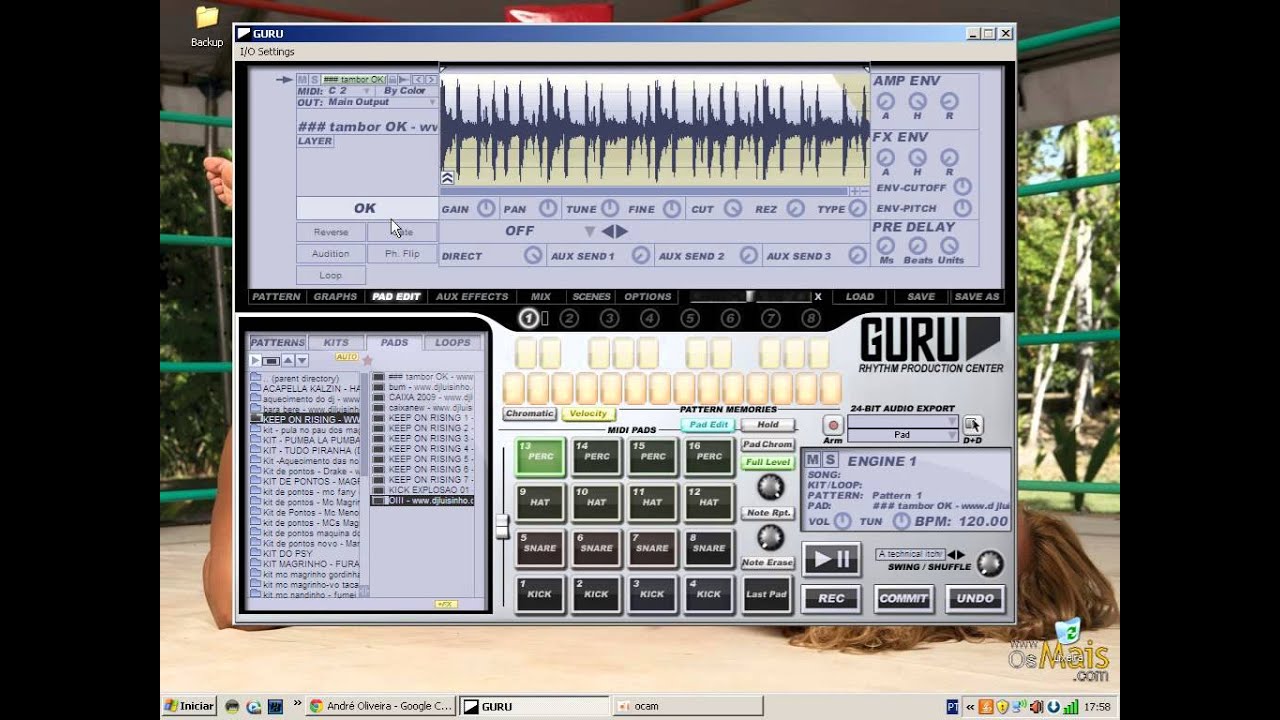Toggle the Ph. Flip option

[402, 254]
